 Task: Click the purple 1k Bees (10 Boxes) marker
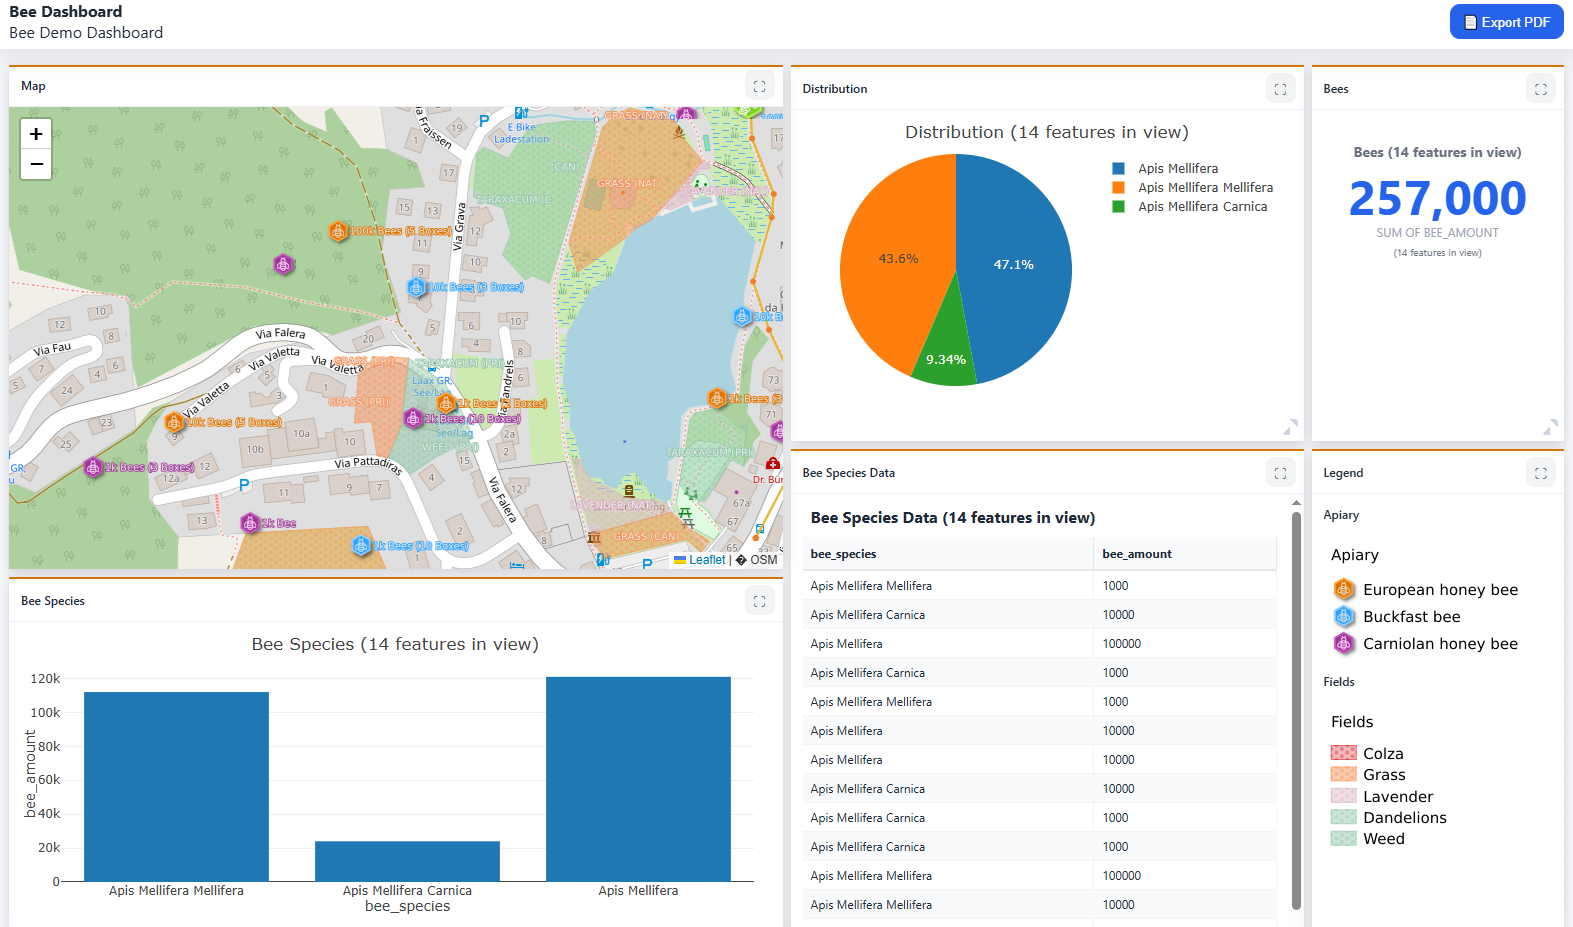413,418
